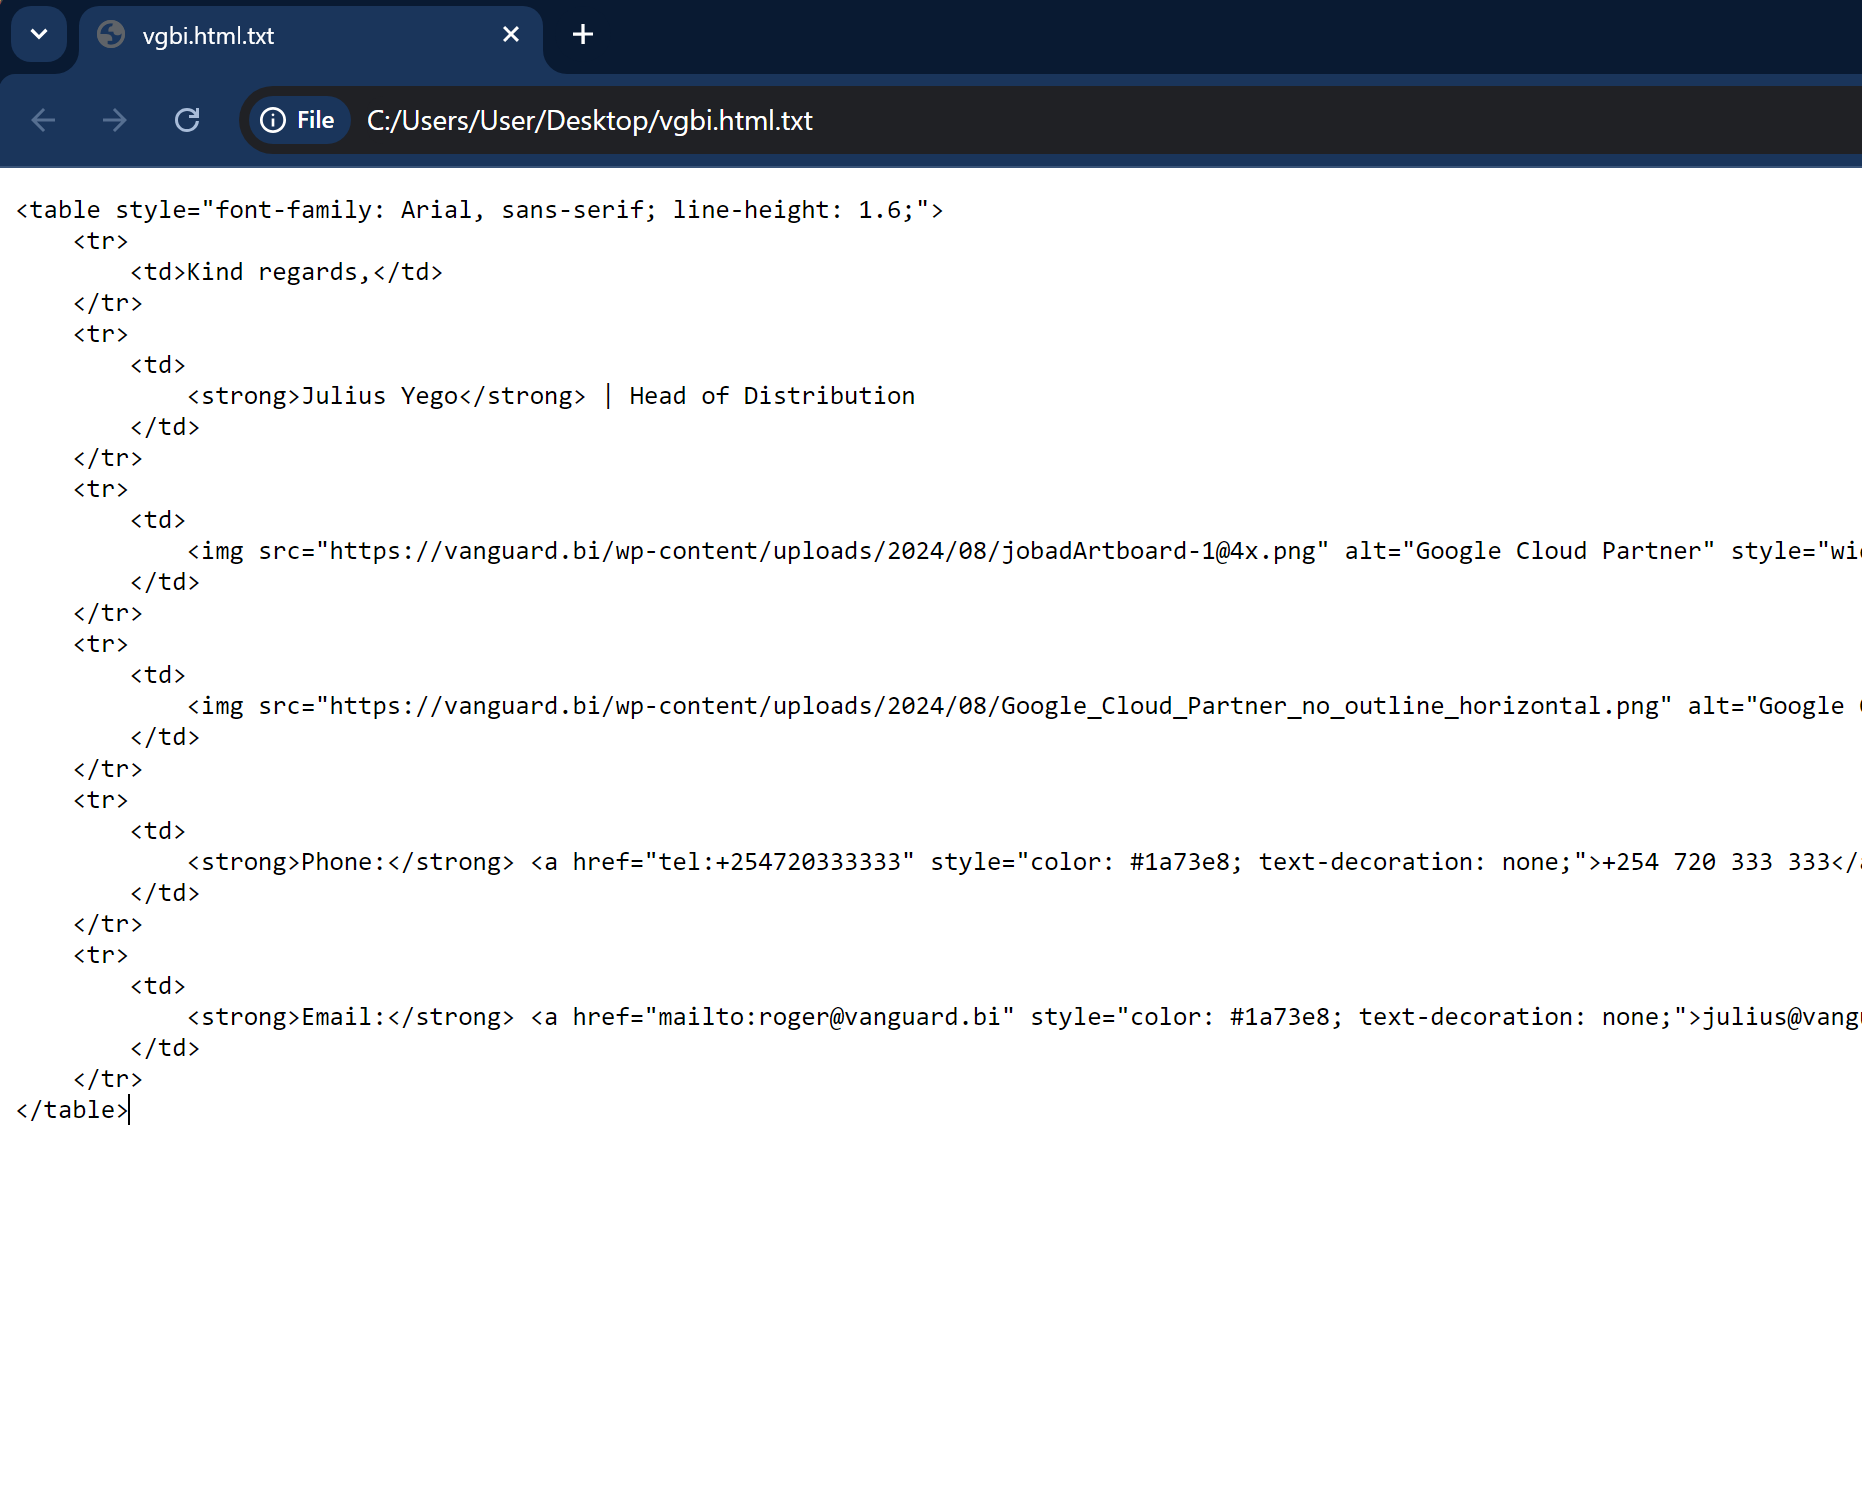1862x1510 pixels.
Task: Click the globe favicon on tab
Action: coord(111,35)
